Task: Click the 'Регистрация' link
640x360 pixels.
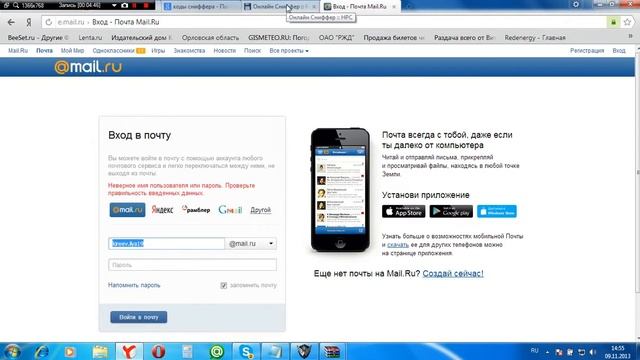Action: click(587, 51)
